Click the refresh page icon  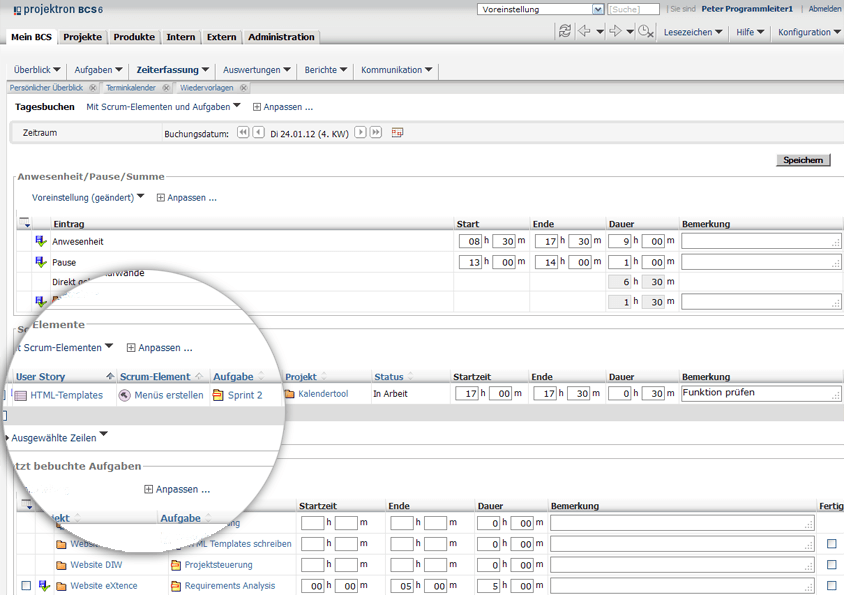coord(565,32)
